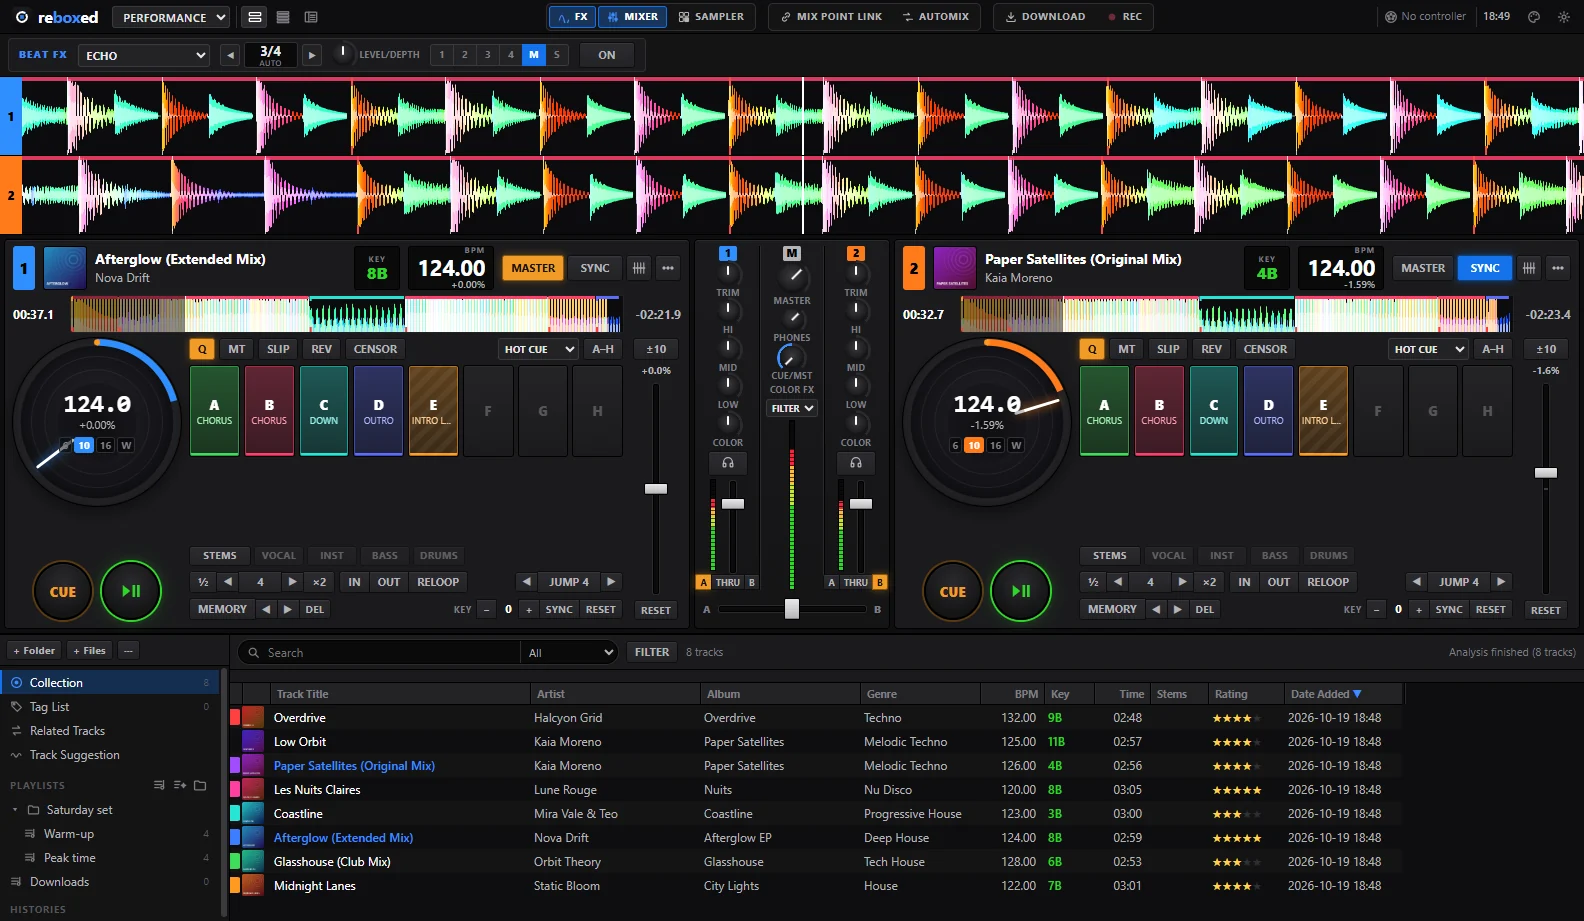Click the track browser FILTER button
This screenshot has height=921, width=1584.
click(652, 652)
